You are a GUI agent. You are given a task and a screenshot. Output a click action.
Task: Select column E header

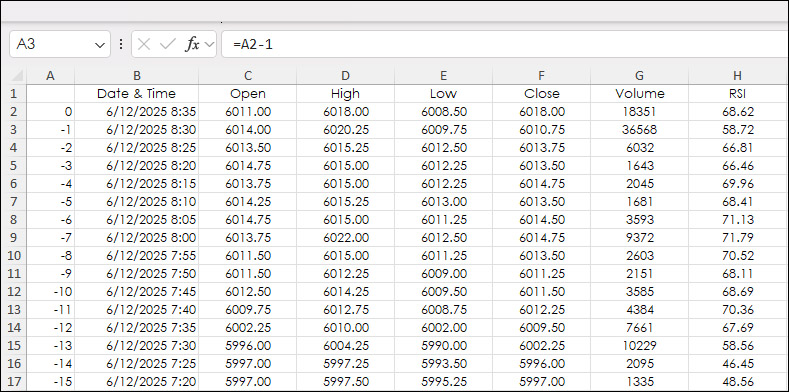coord(443,76)
